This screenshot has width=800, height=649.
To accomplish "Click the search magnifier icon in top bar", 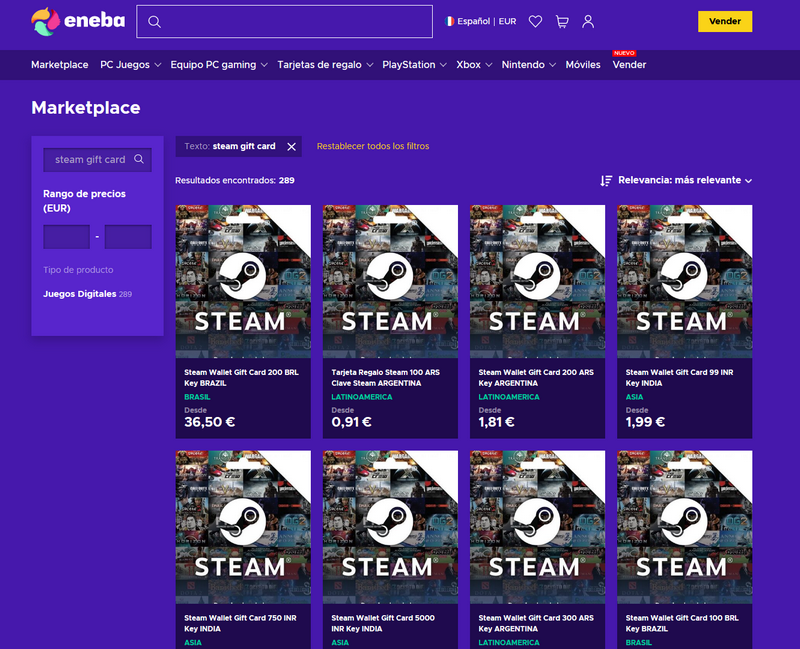I will point(155,21).
